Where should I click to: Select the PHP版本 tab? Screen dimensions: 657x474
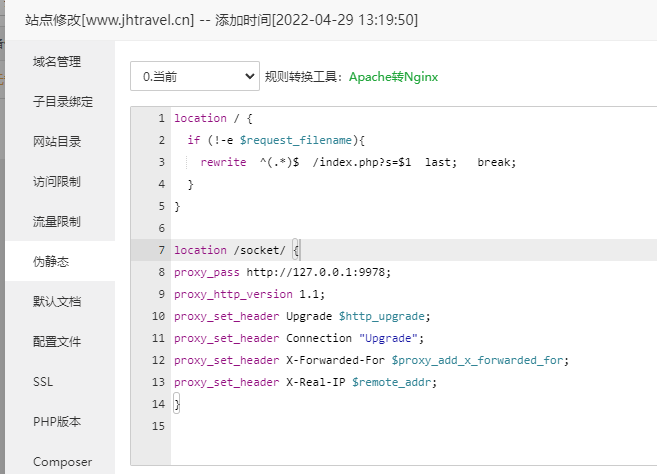coord(55,422)
